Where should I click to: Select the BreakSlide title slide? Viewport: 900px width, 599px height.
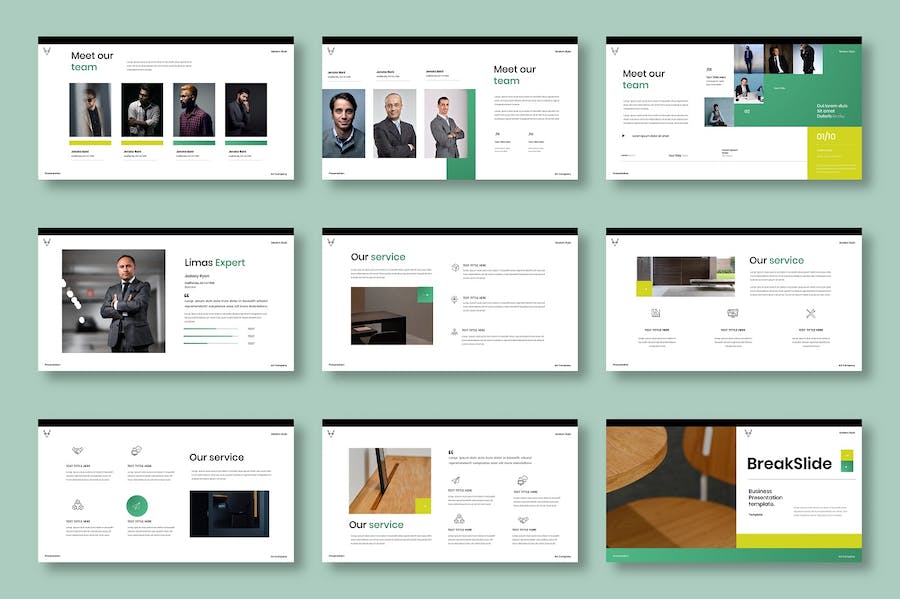pos(733,490)
